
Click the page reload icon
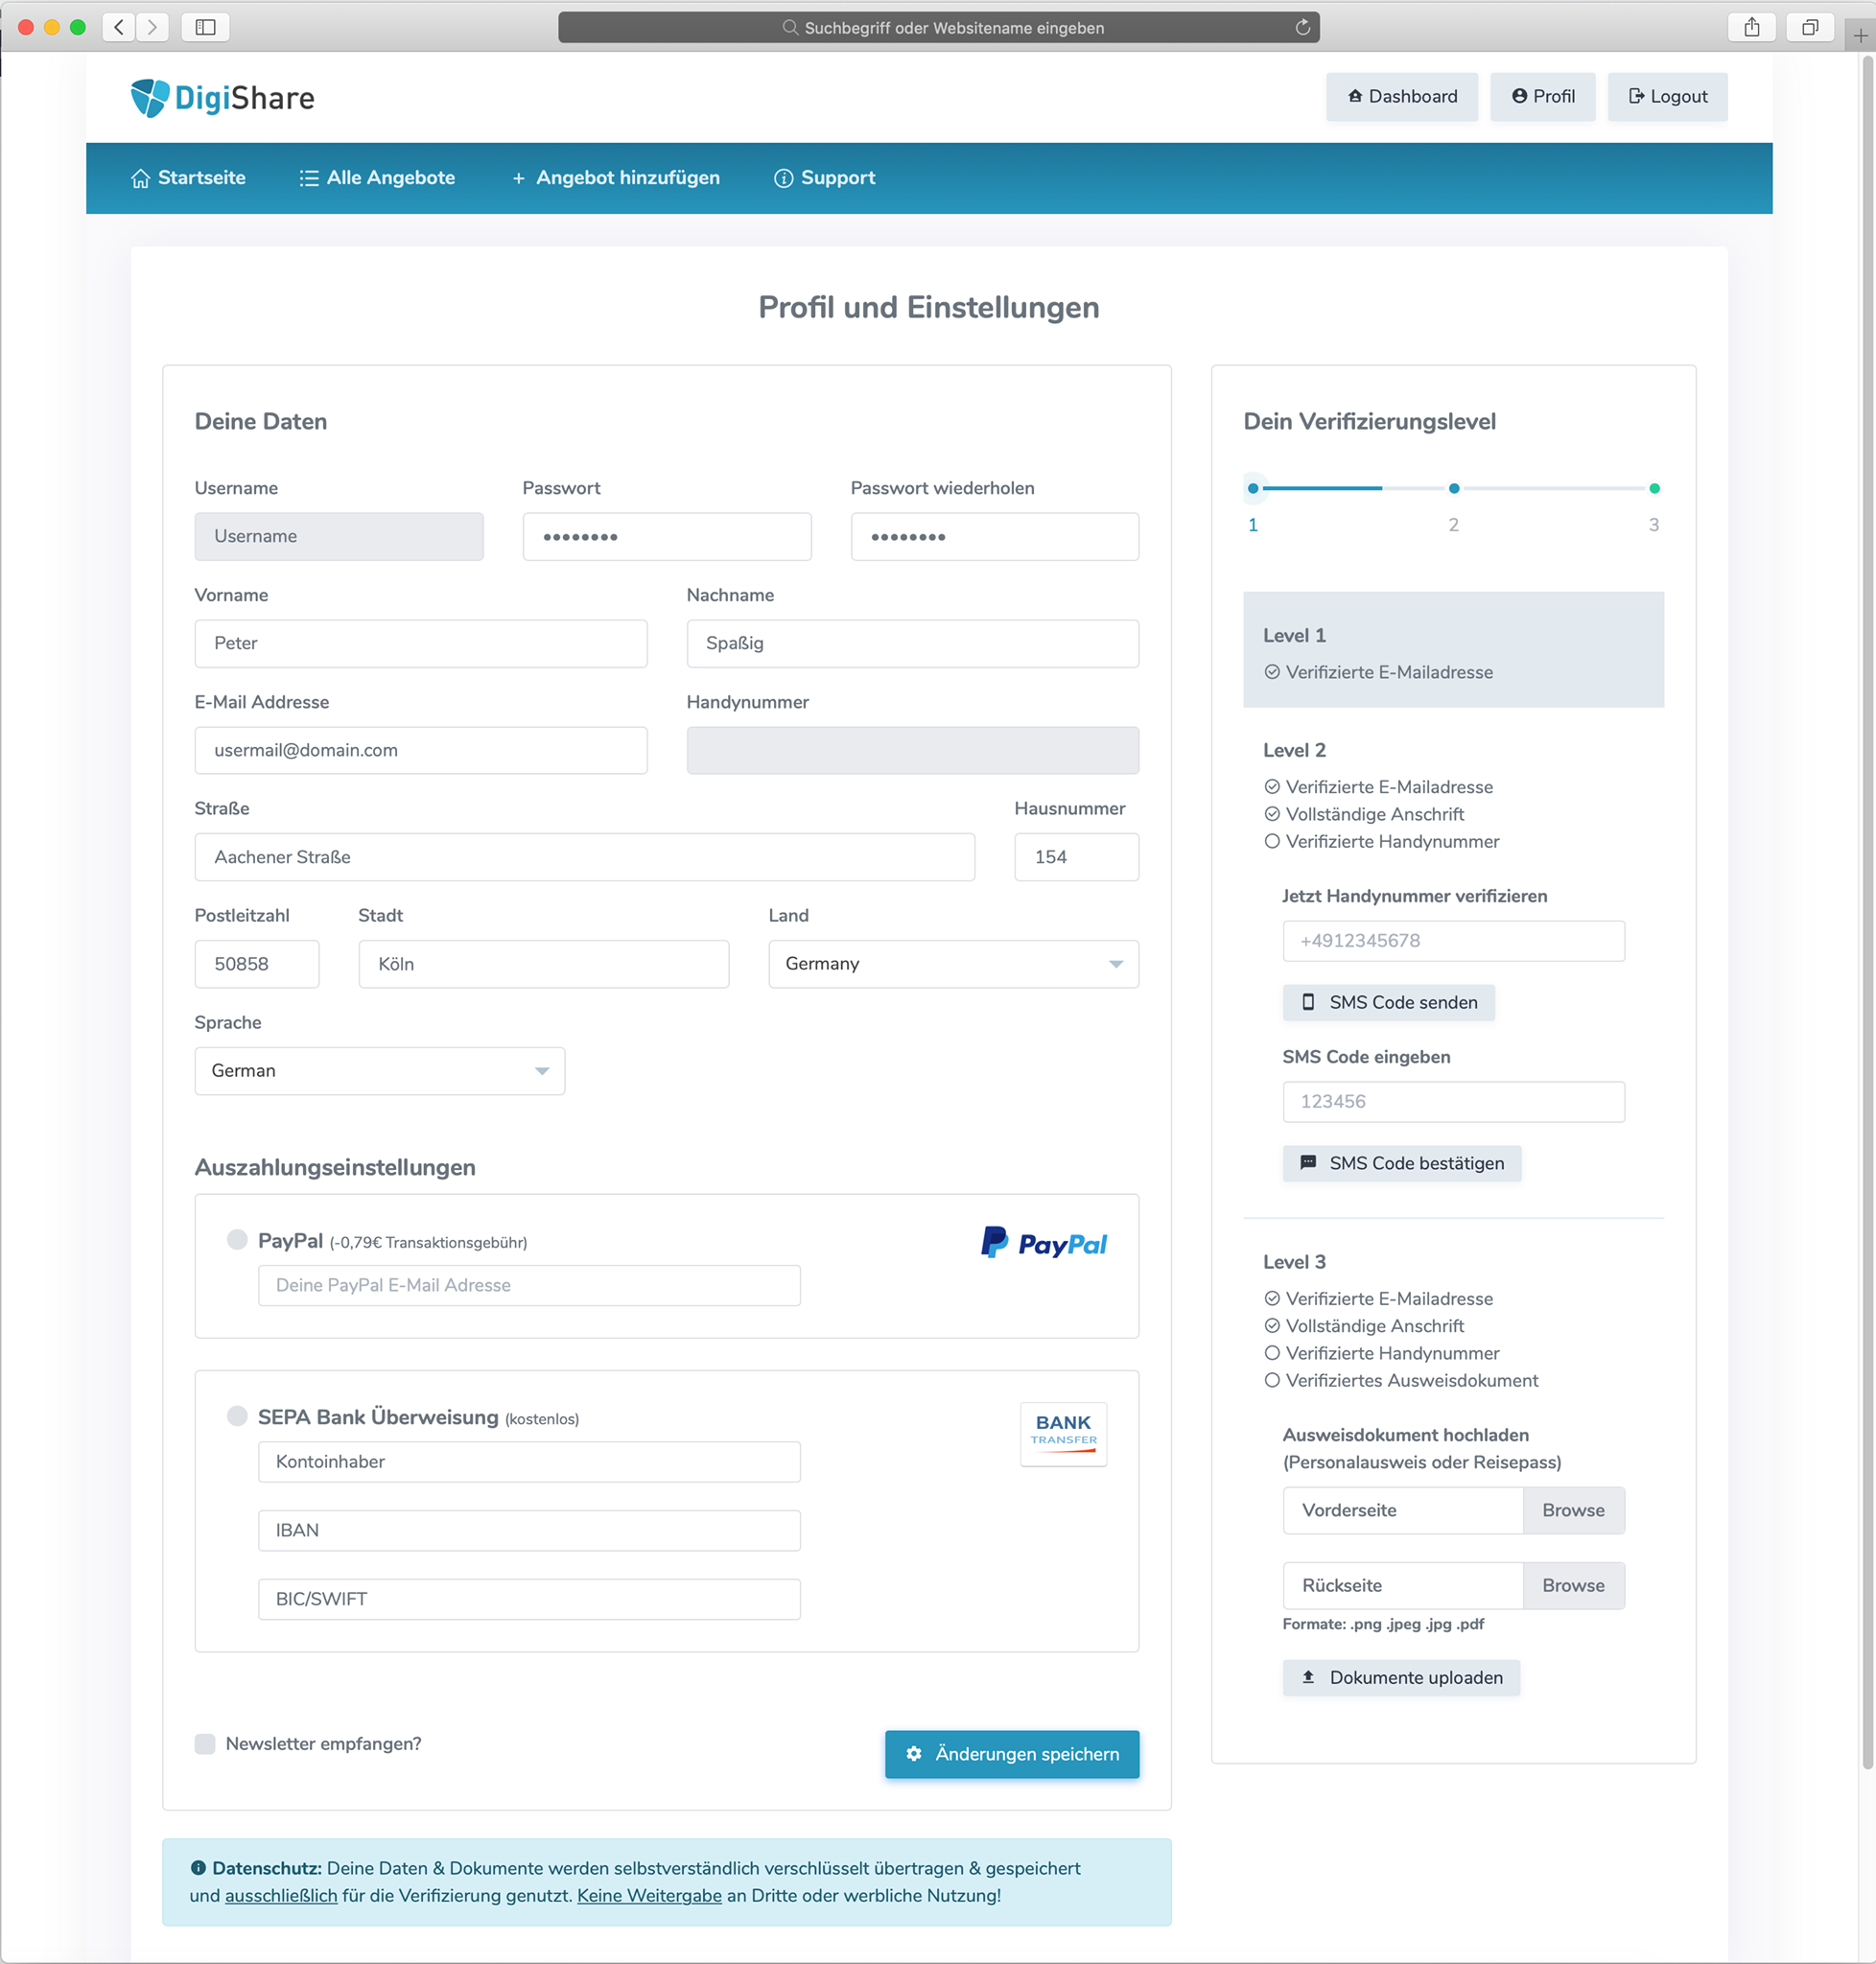coord(1302,27)
